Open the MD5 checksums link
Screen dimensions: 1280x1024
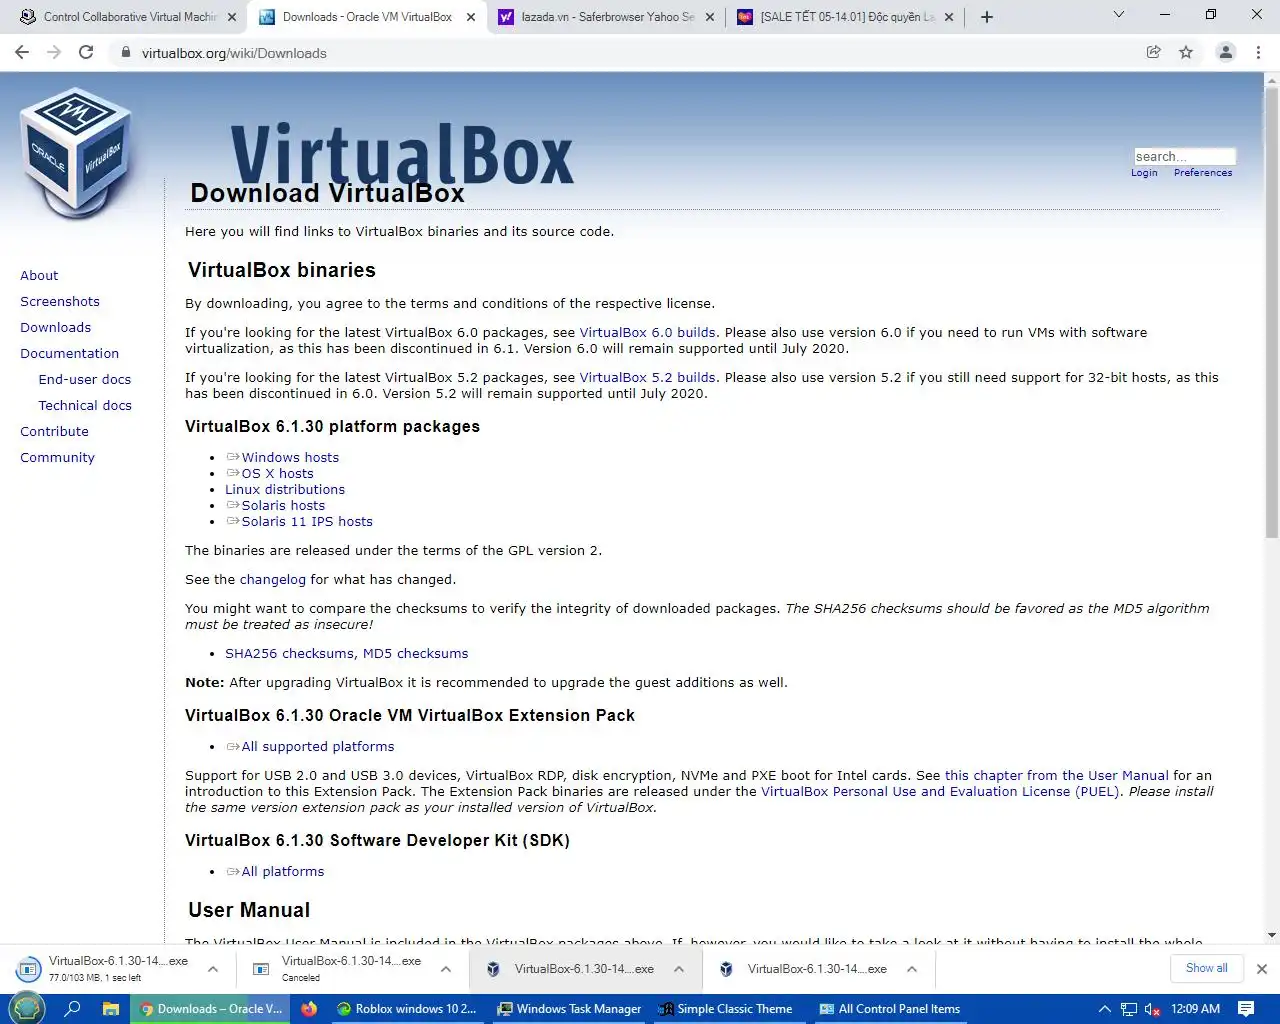(x=415, y=654)
